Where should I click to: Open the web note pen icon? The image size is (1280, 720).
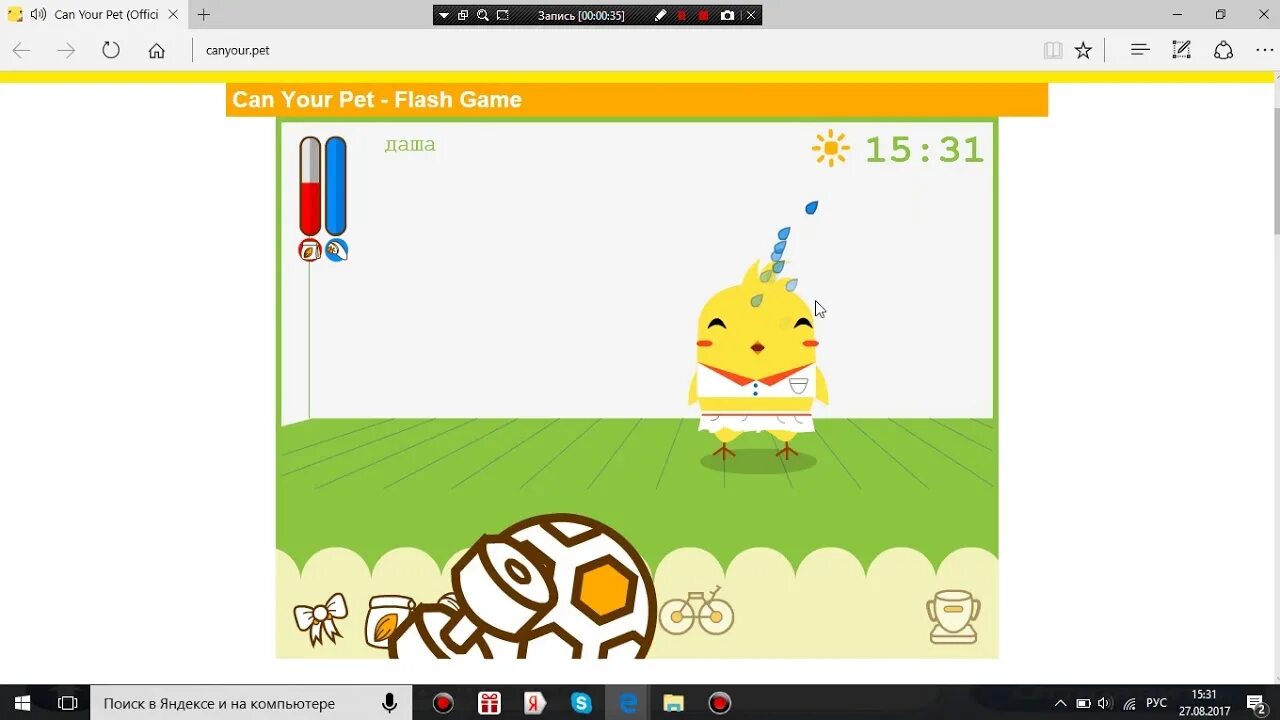1181,49
